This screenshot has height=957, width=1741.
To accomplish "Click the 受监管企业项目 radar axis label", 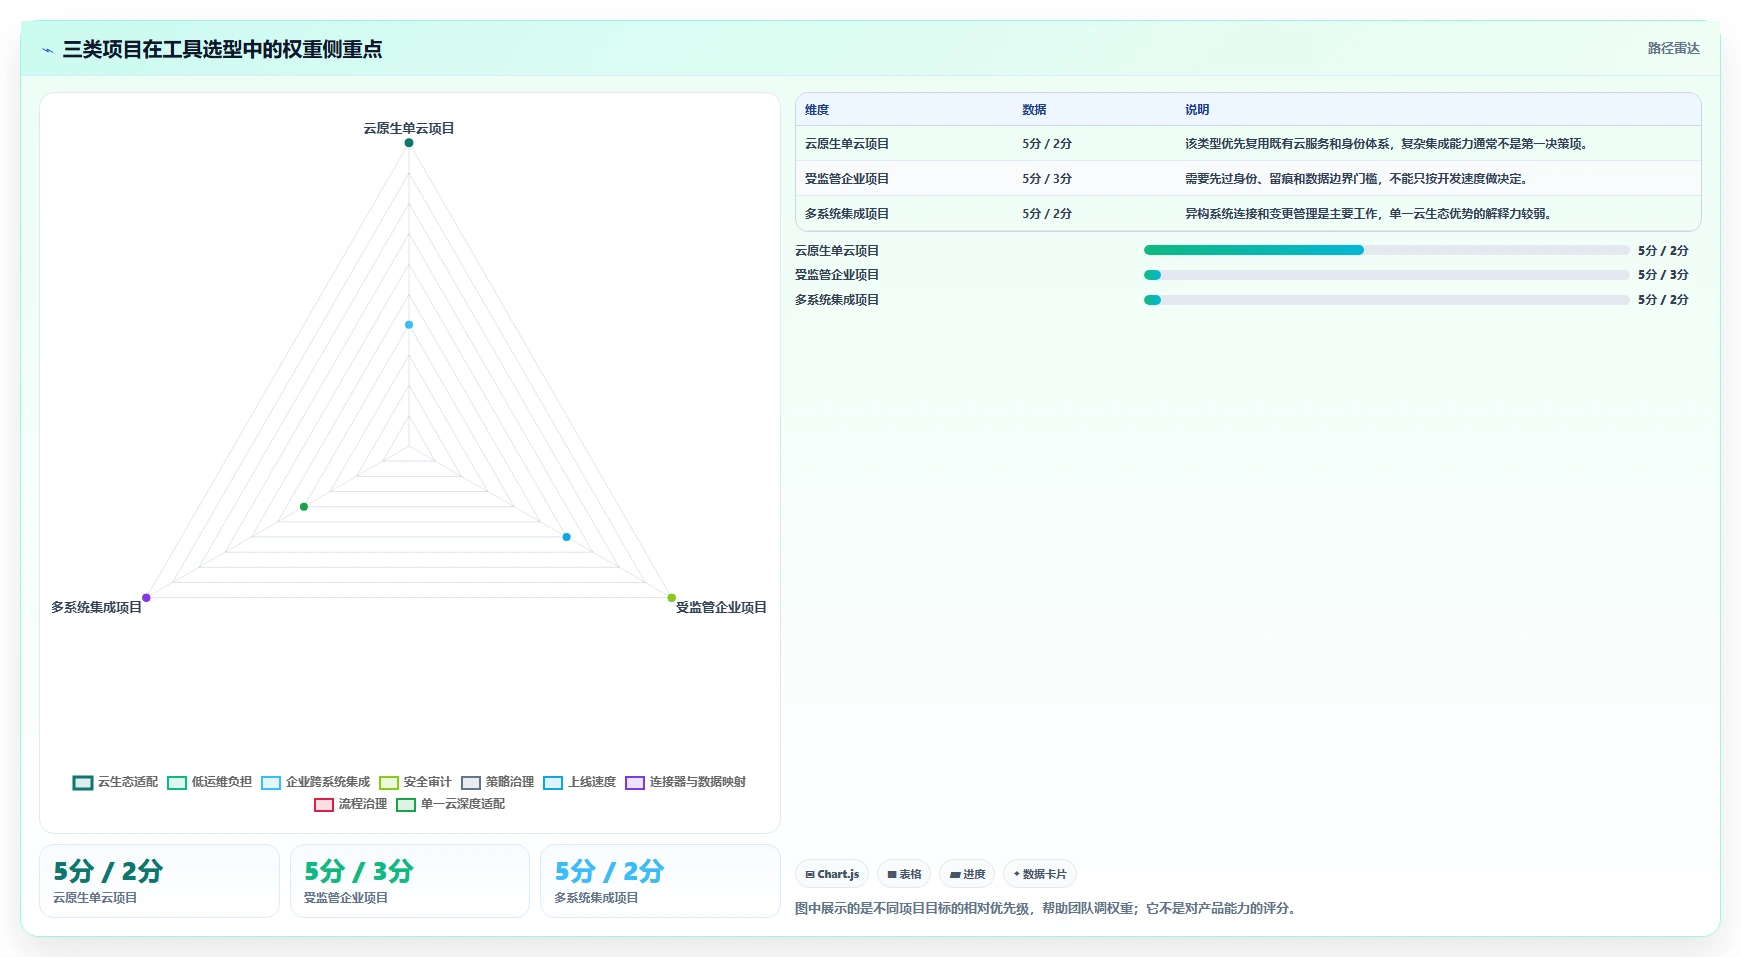I will click(721, 607).
